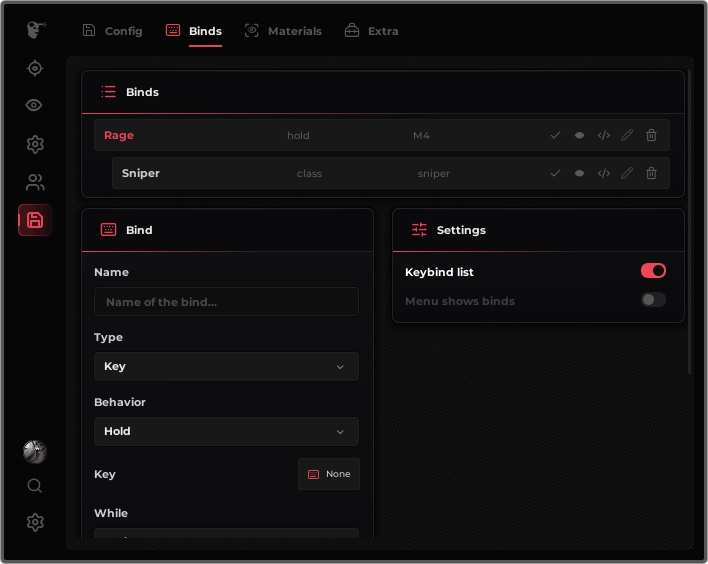Screen dimensions: 708x564
Task: Open the Config tab
Action: pyautogui.click(x=112, y=31)
